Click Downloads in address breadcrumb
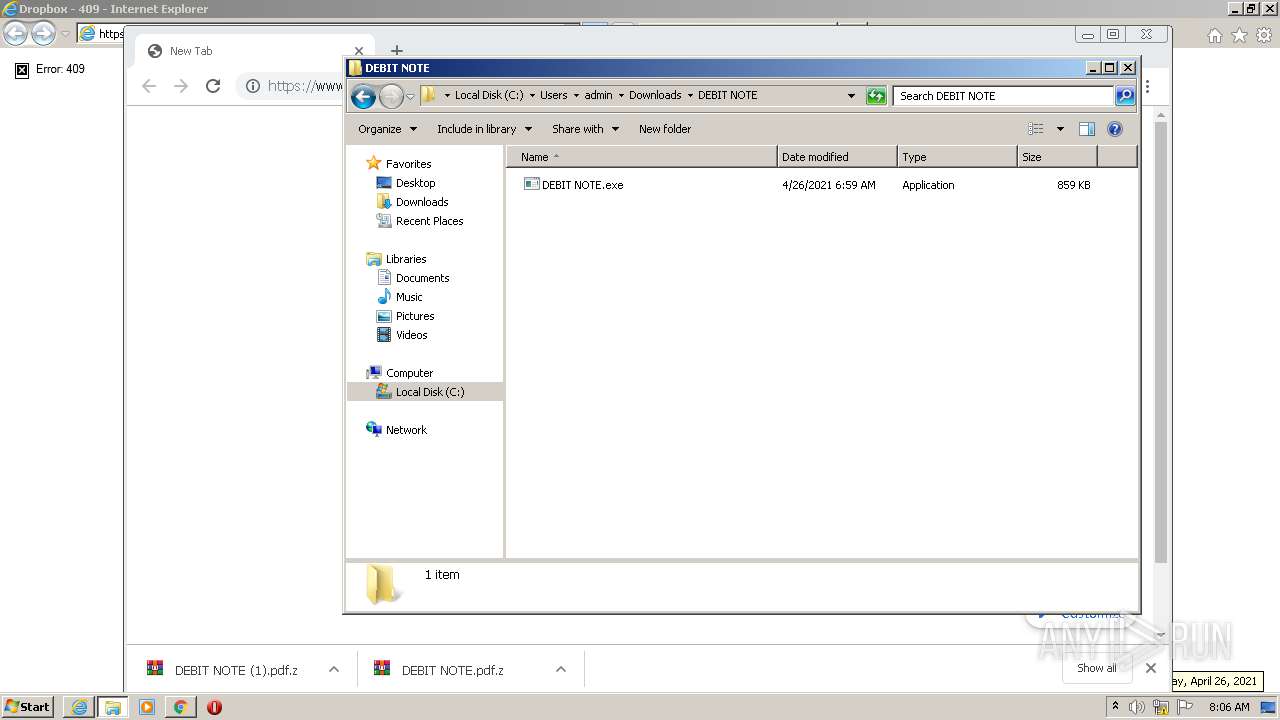1280x720 pixels. [655, 96]
